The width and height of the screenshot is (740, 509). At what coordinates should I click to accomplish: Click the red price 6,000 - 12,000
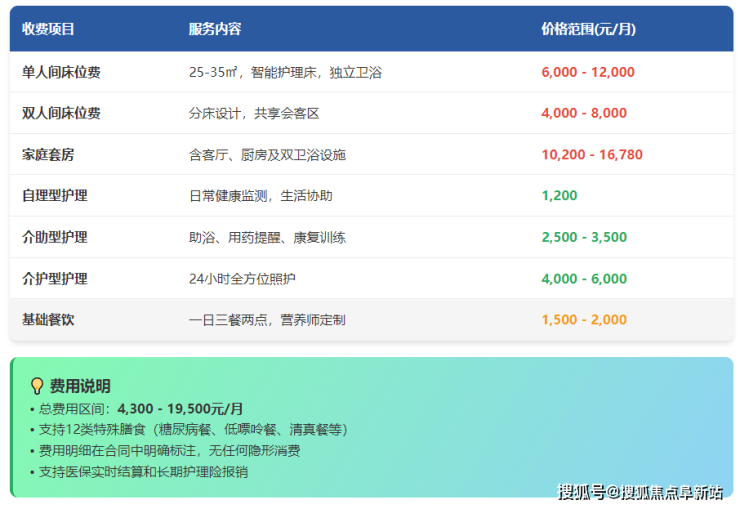point(587,72)
